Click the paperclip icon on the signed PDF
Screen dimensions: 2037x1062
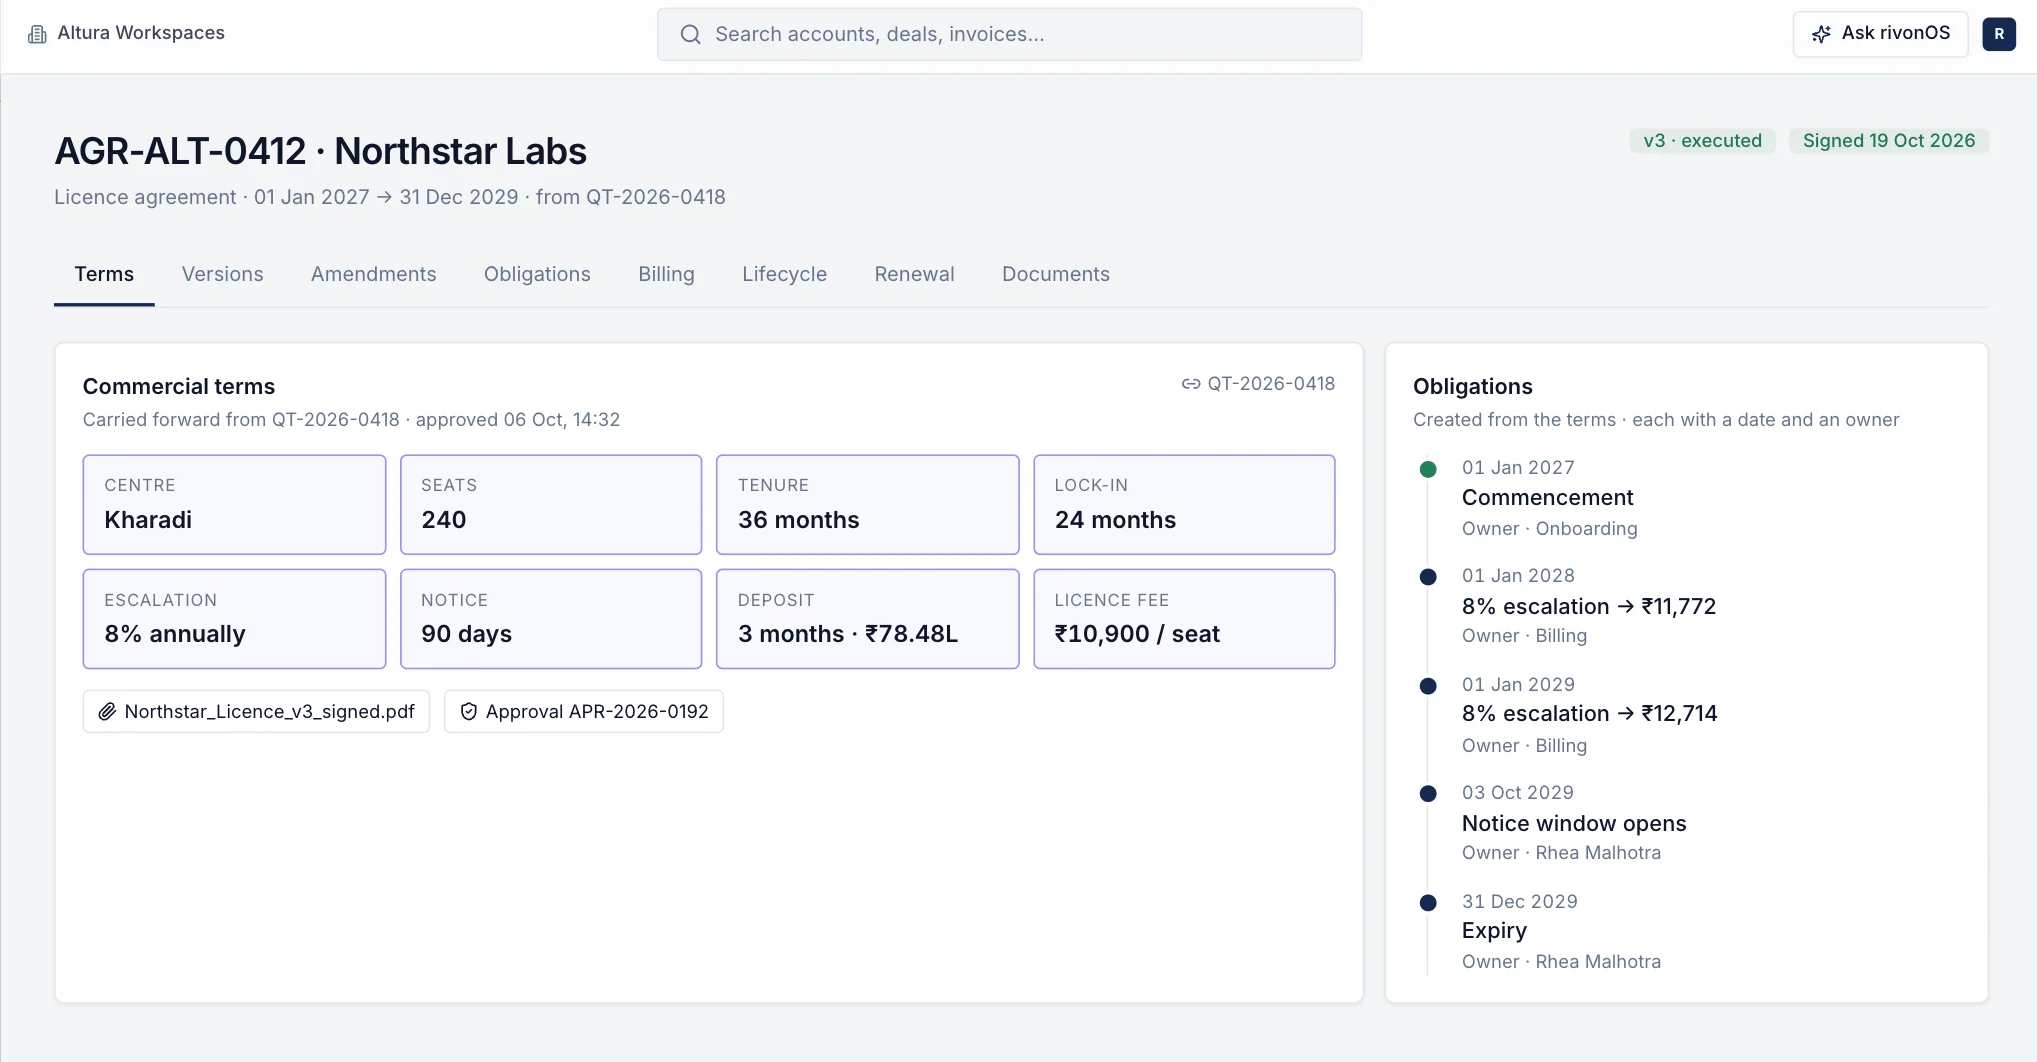[107, 712]
